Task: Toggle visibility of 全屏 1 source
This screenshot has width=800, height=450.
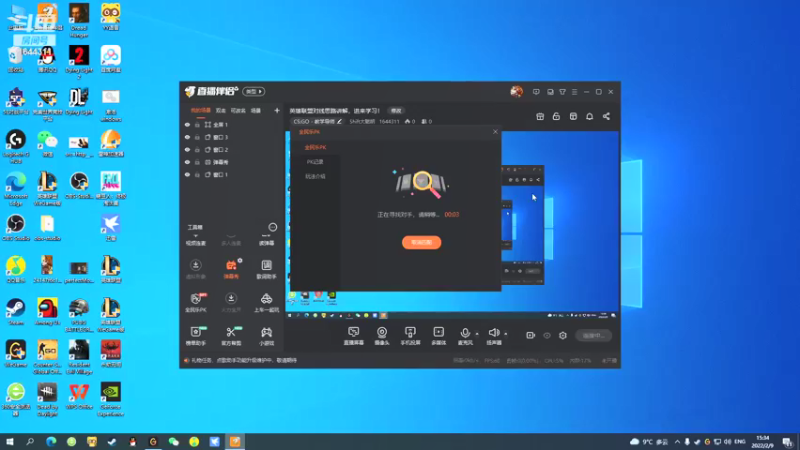Action: pos(187,124)
